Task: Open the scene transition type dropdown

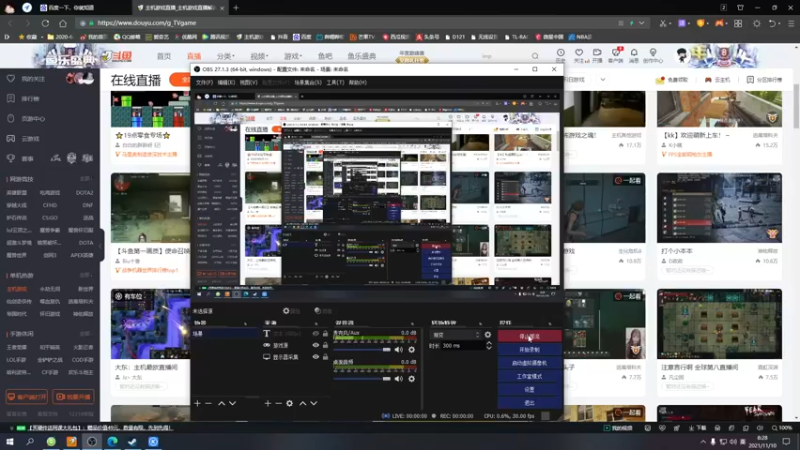Action: 456,335
